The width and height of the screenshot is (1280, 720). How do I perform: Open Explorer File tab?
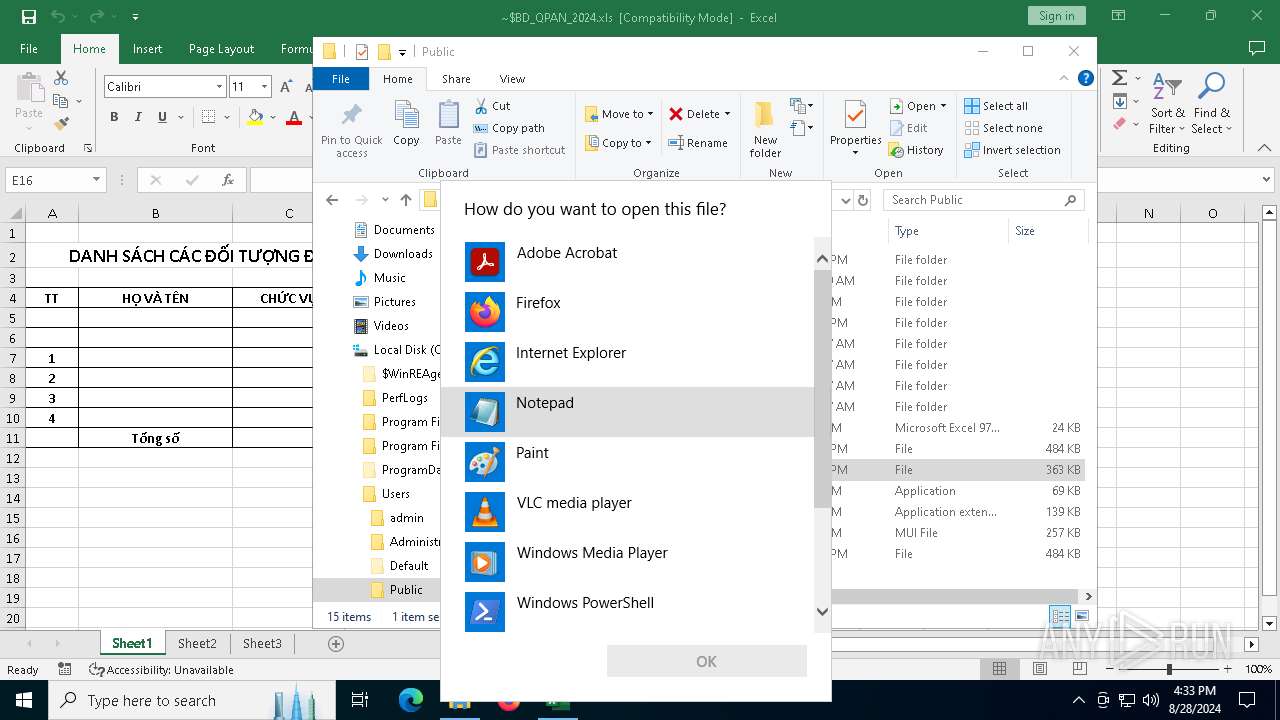(341, 79)
